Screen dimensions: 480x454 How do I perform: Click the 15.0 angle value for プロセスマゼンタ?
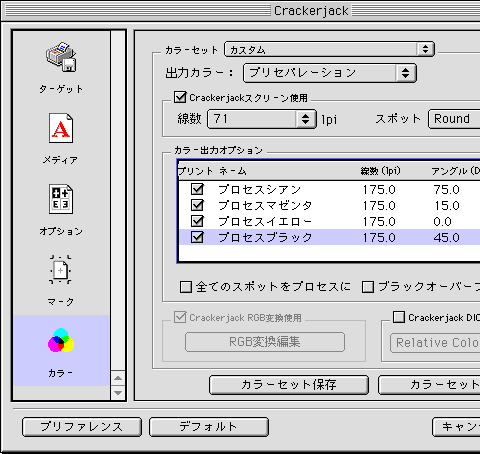(x=447, y=206)
